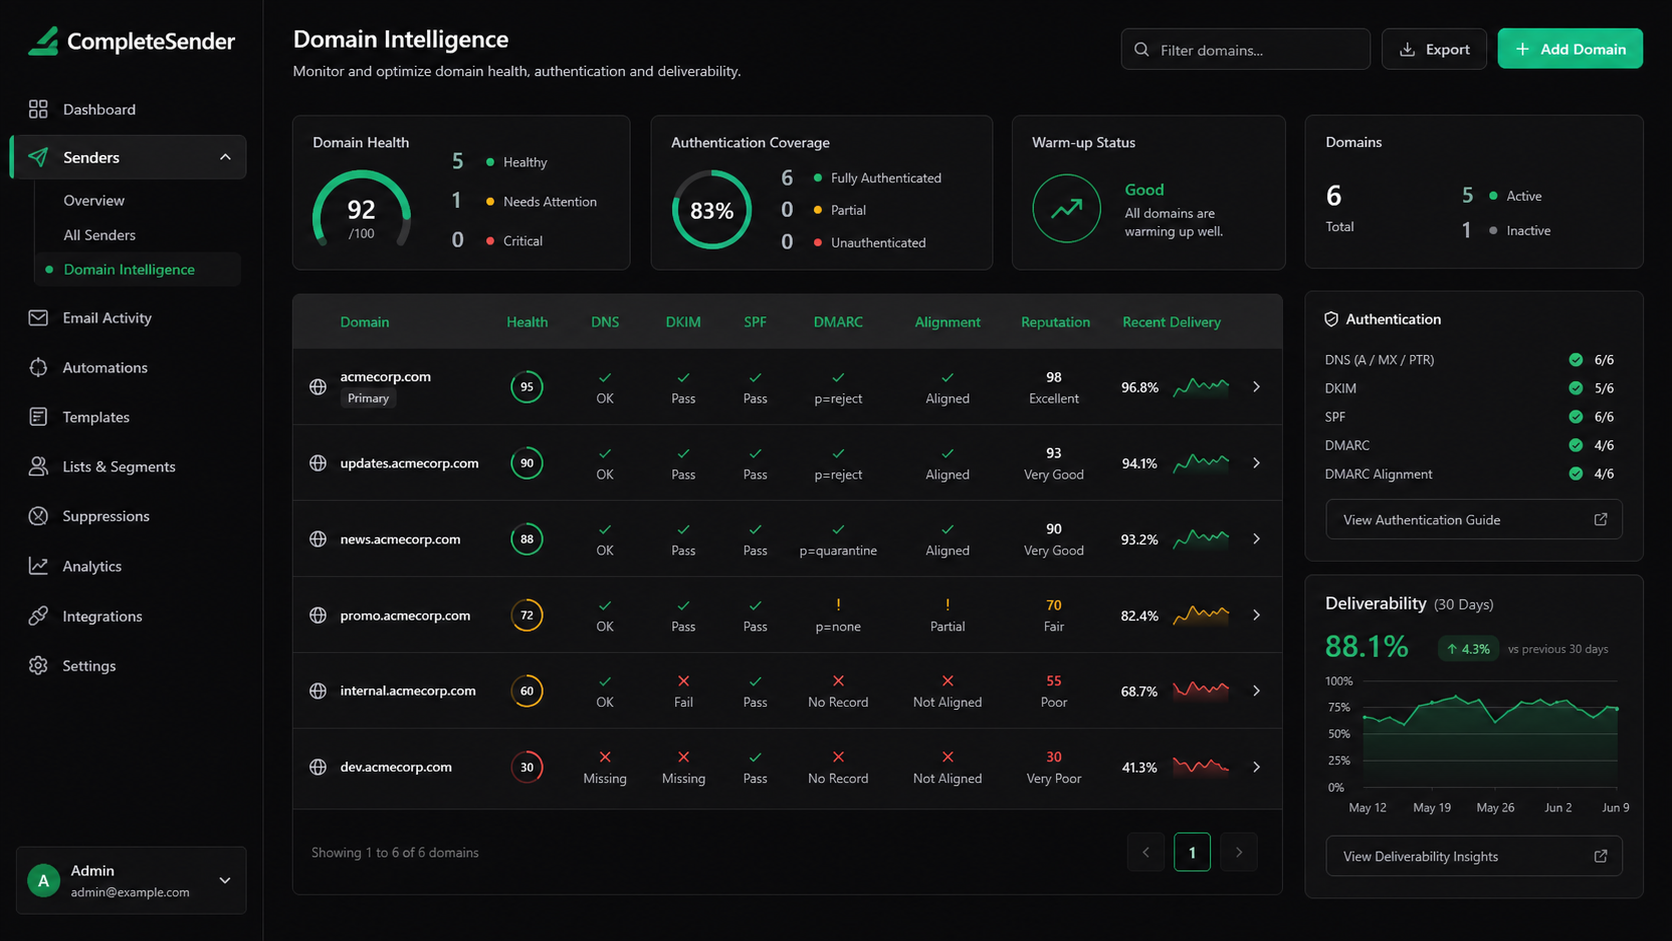Click the Suppressions blocked icon
This screenshot has height=941, width=1672.
point(38,516)
